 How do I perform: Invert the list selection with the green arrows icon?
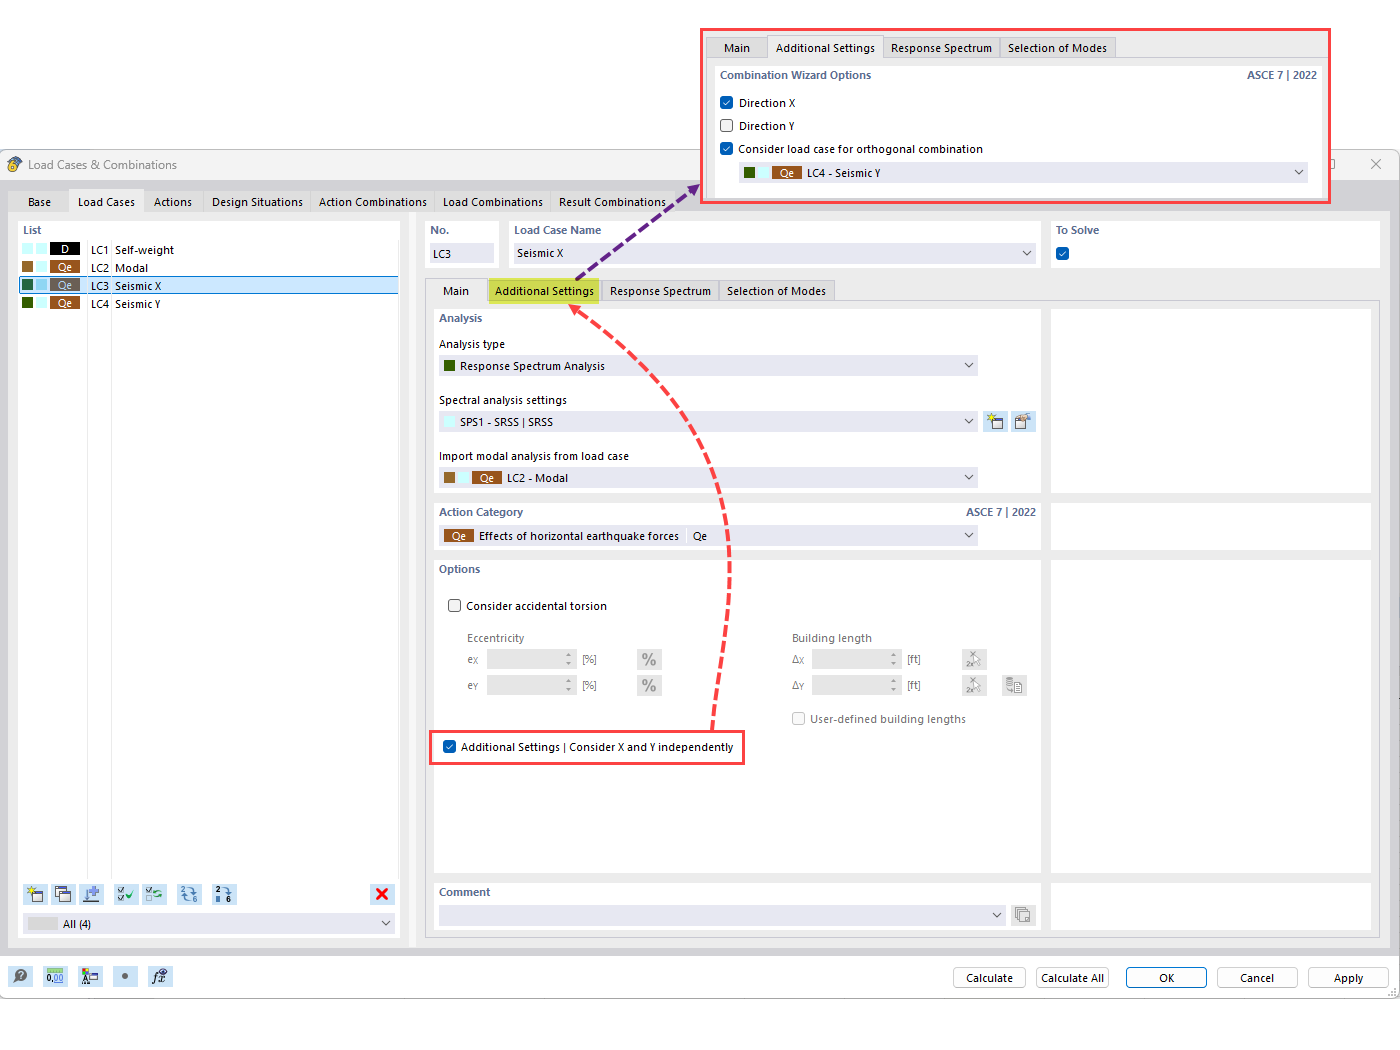pyautogui.click(x=154, y=894)
